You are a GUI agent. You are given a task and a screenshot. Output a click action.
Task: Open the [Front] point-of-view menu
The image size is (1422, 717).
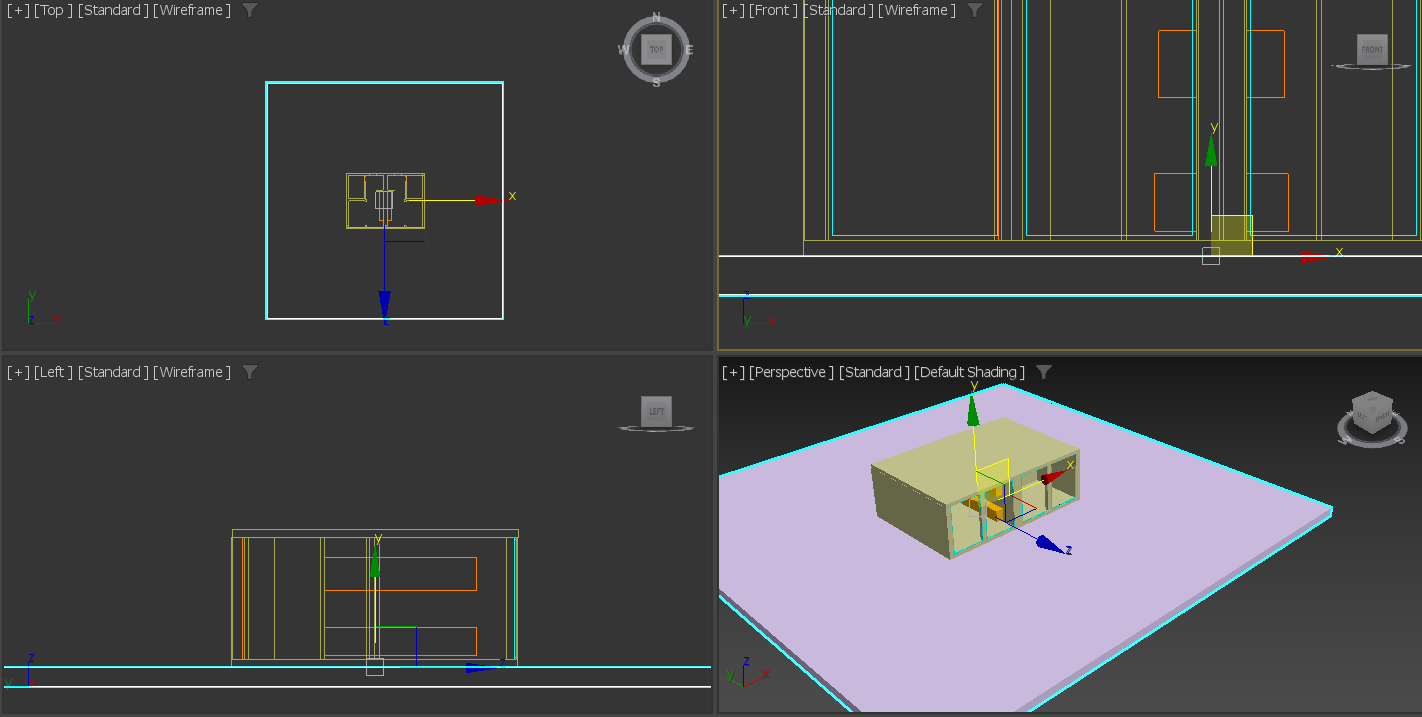point(773,10)
